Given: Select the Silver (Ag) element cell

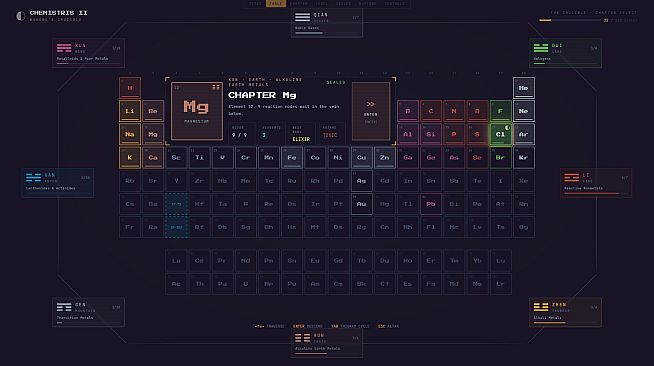Looking at the screenshot, I should click(362, 181).
